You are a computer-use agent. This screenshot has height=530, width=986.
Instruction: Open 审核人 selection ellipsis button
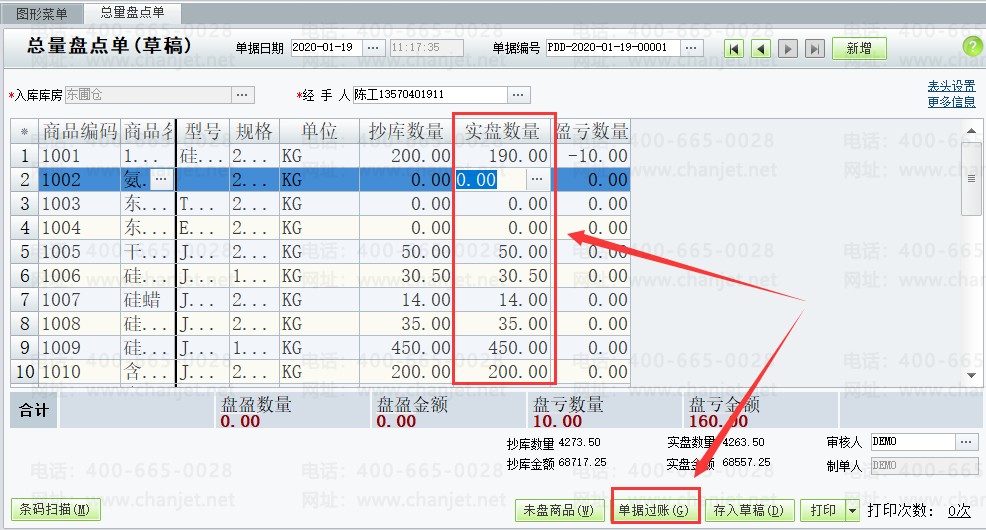coord(966,441)
